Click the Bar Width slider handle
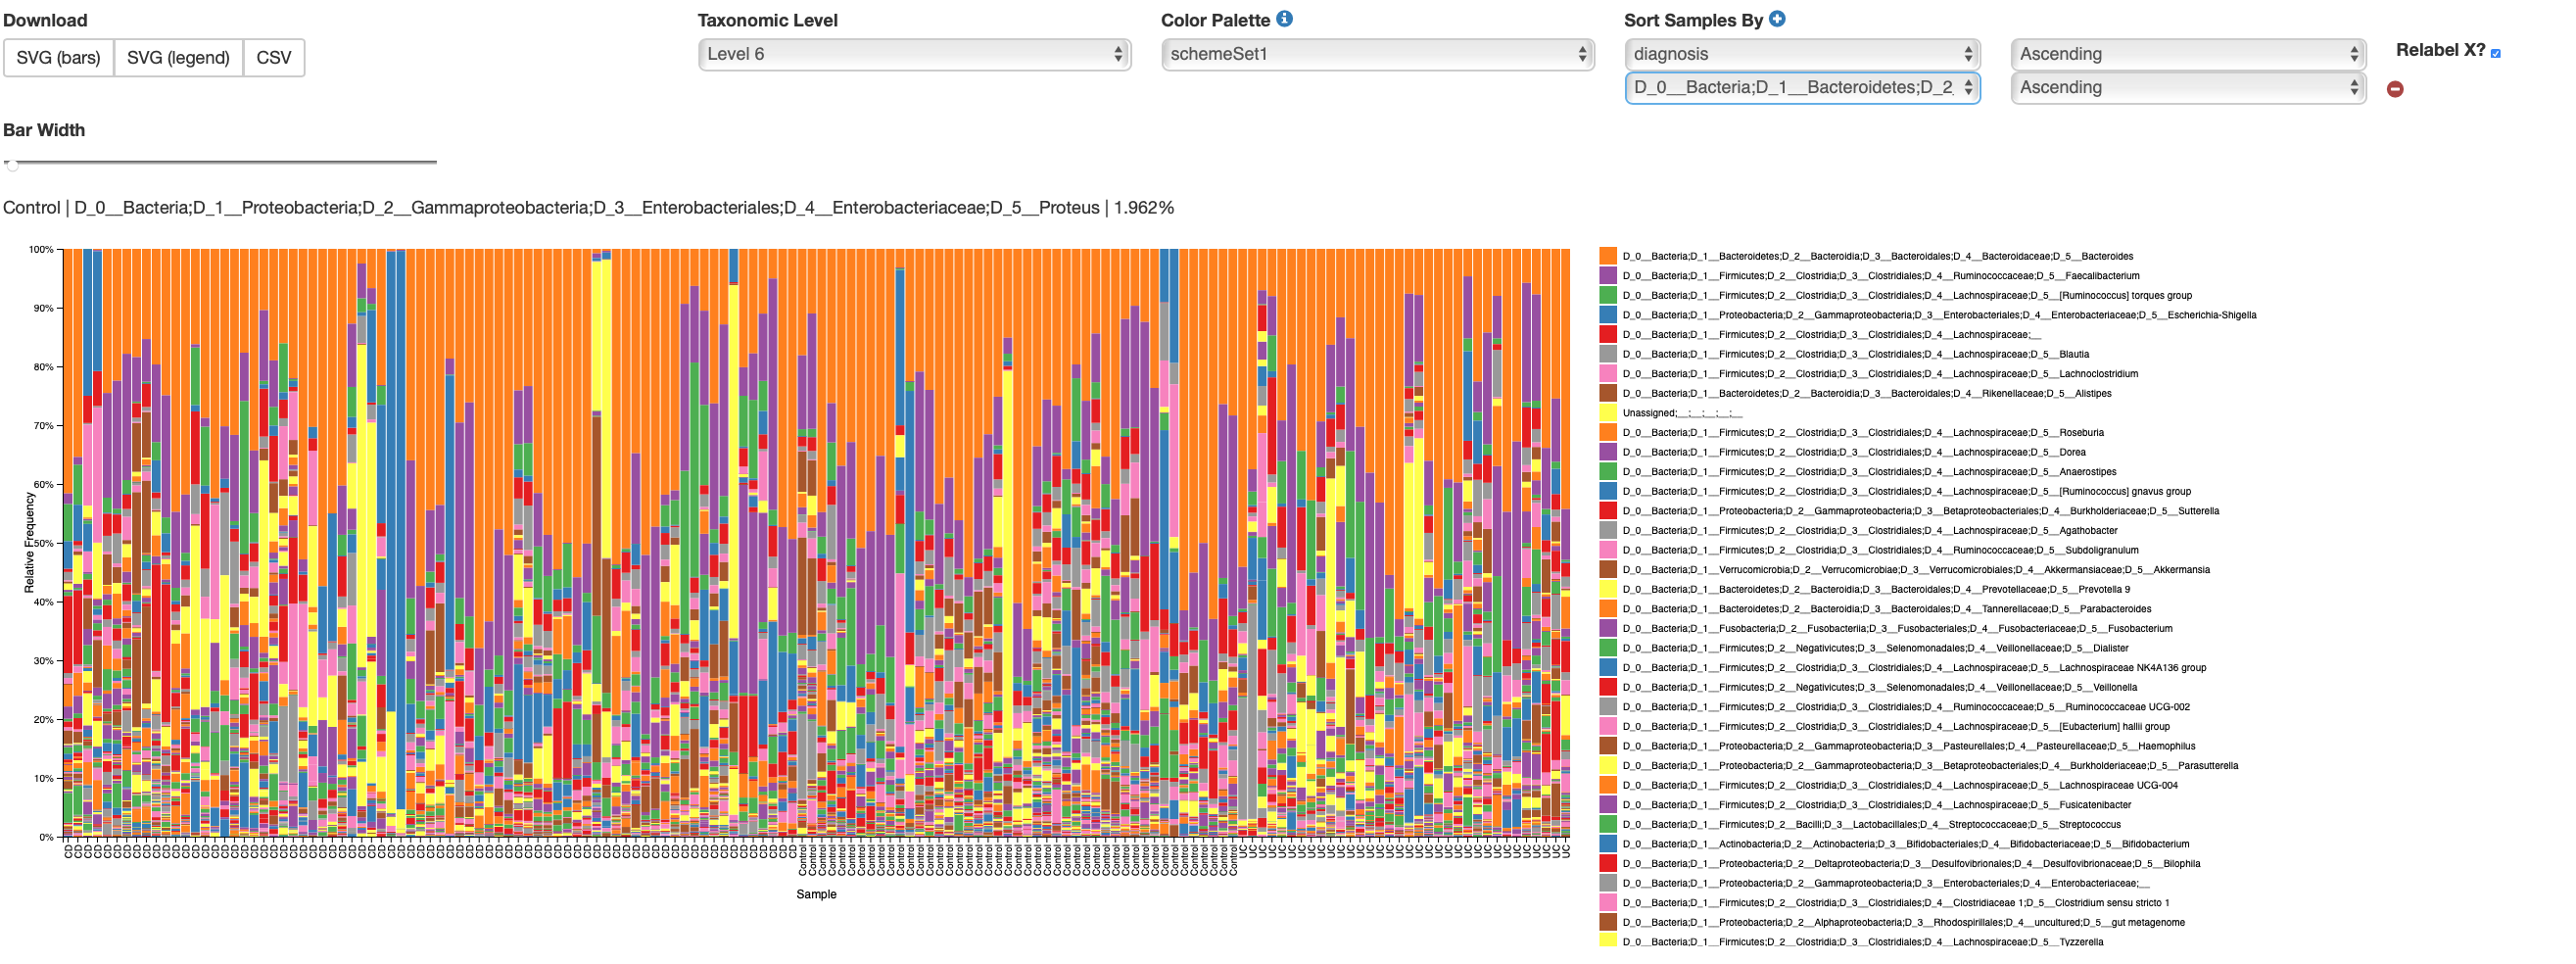2576x964 pixels. click(11, 164)
